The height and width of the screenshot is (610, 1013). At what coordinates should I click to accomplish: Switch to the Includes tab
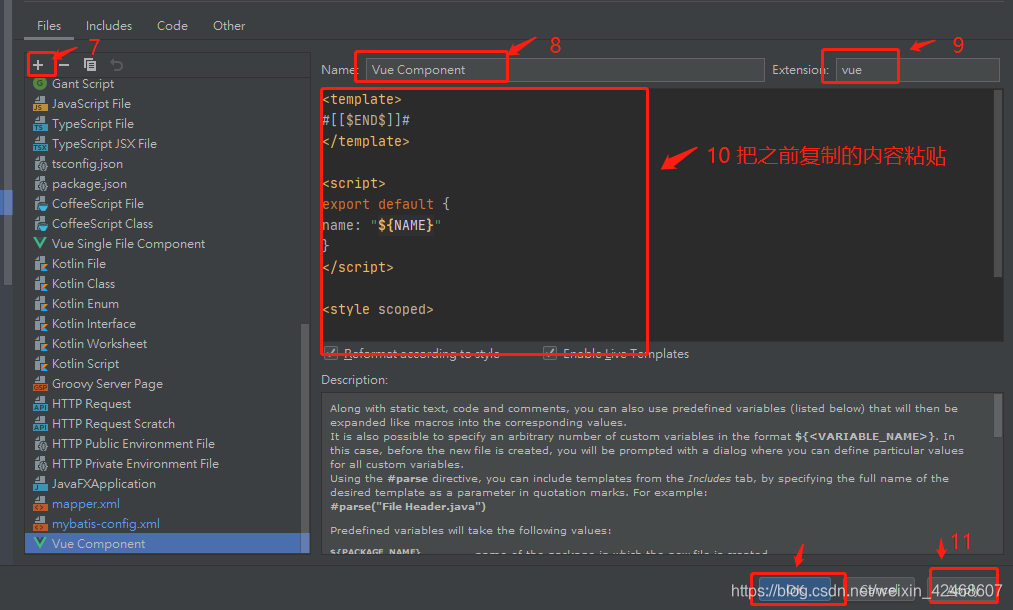click(108, 25)
